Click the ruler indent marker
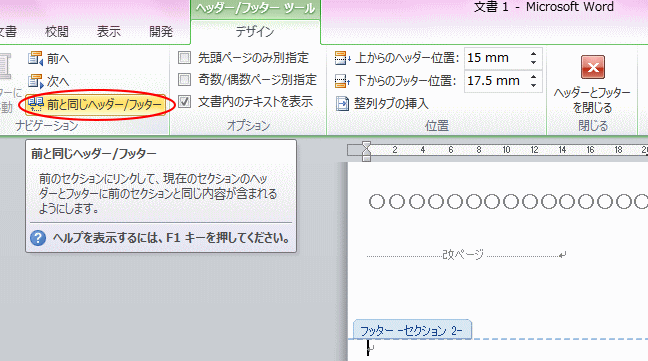648x361 pixels. click(x=366, y=151)
